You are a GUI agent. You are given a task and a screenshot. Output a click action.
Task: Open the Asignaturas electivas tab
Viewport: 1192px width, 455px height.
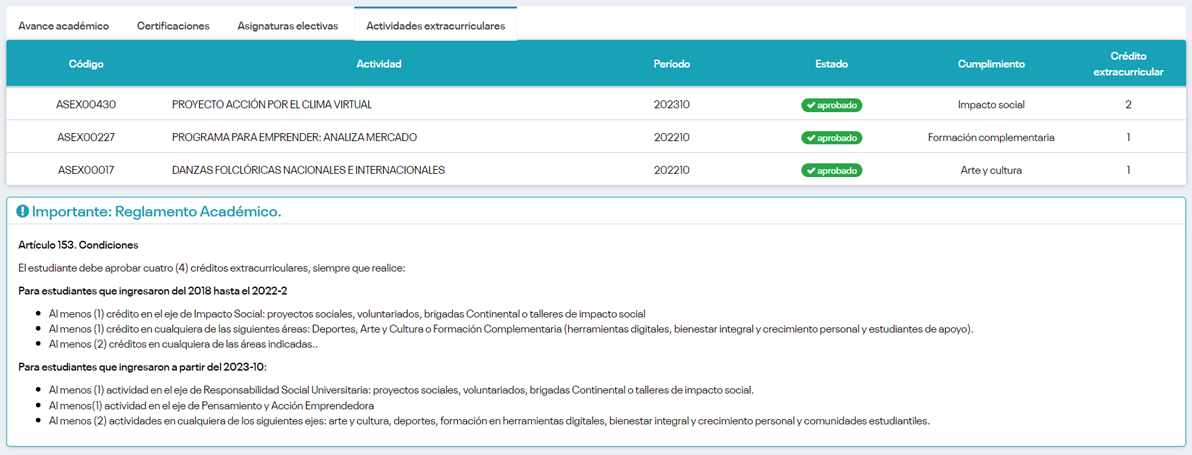point(288,25)
